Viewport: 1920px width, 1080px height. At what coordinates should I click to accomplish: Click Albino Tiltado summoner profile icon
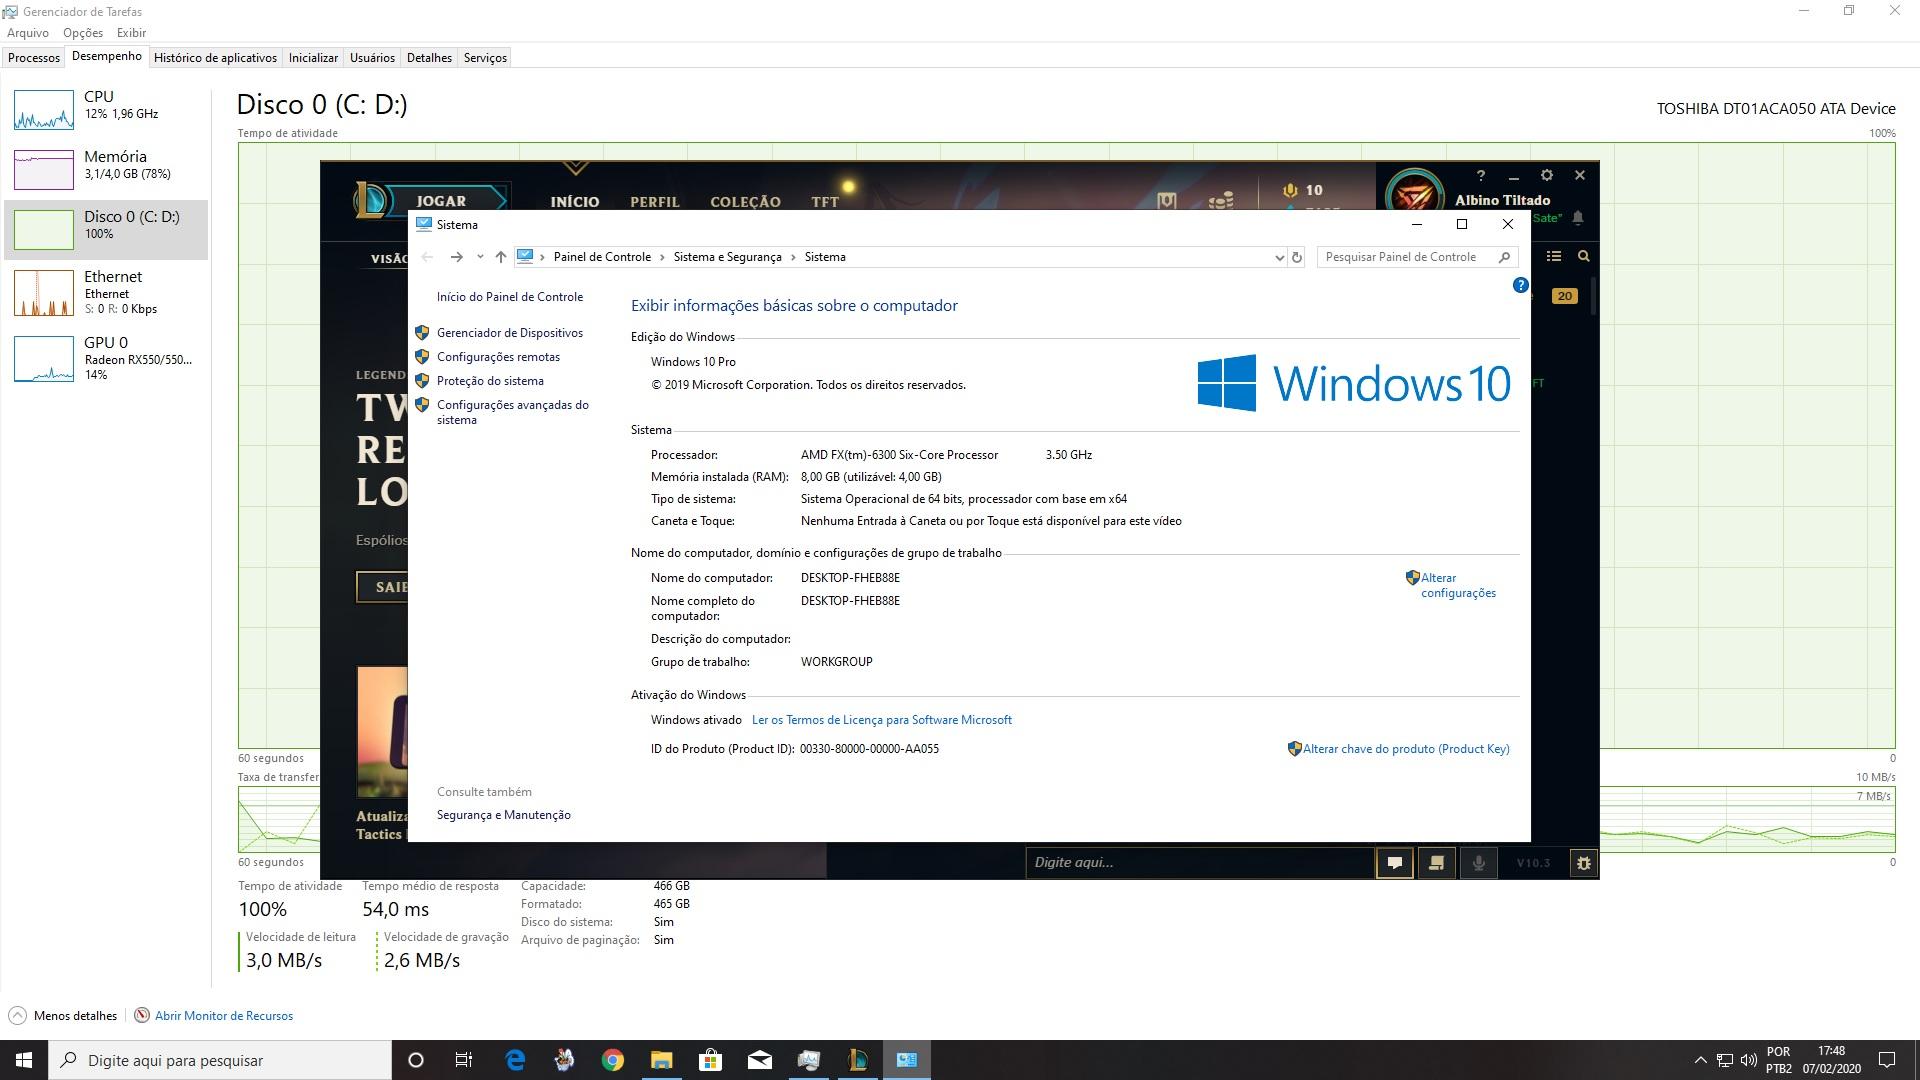point(1414,194)
